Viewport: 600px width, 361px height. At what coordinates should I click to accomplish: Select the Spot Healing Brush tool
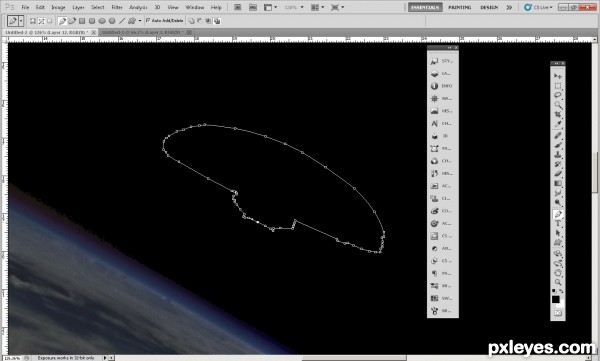point(558,136)
